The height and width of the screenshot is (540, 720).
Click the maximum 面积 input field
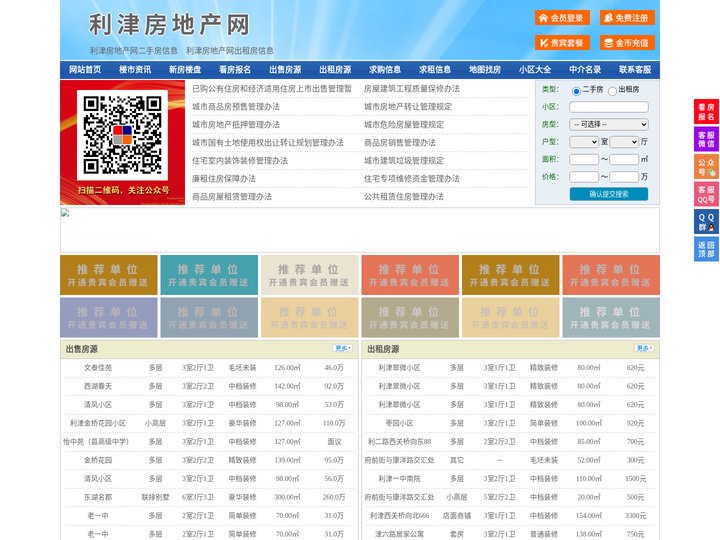point(624,159)
